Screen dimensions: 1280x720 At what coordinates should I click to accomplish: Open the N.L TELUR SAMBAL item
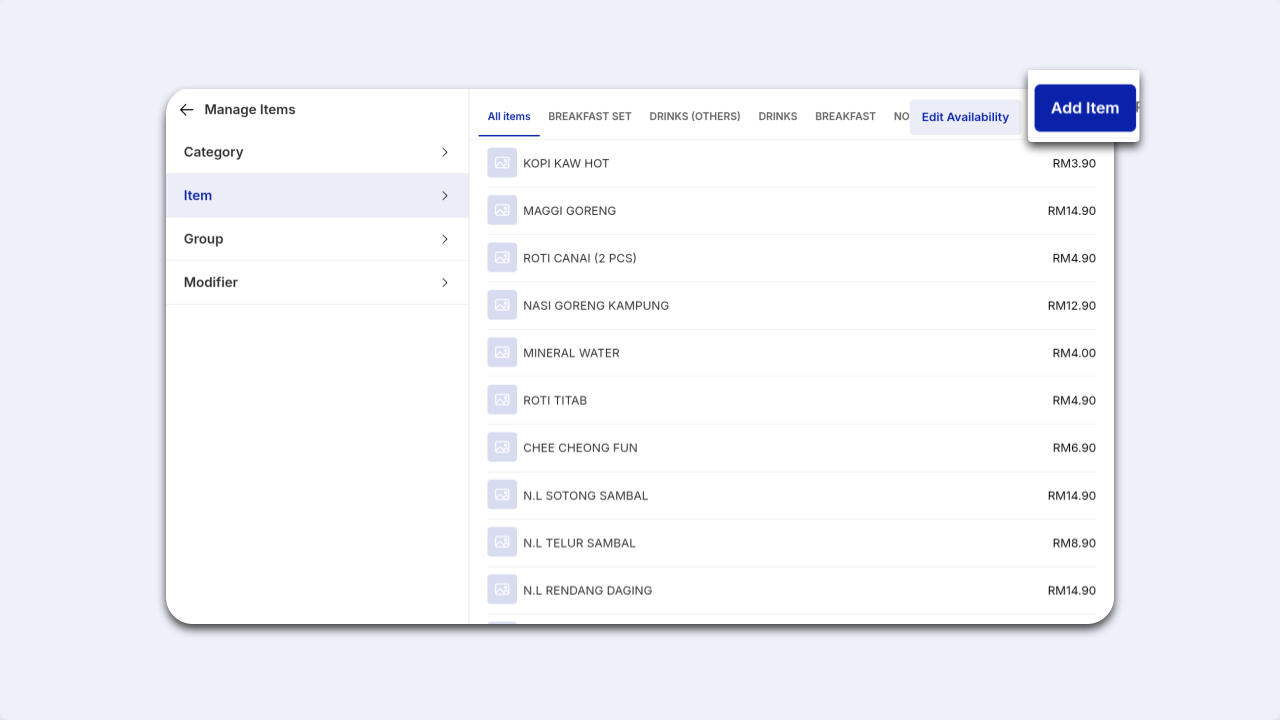(x=792, y=543)
